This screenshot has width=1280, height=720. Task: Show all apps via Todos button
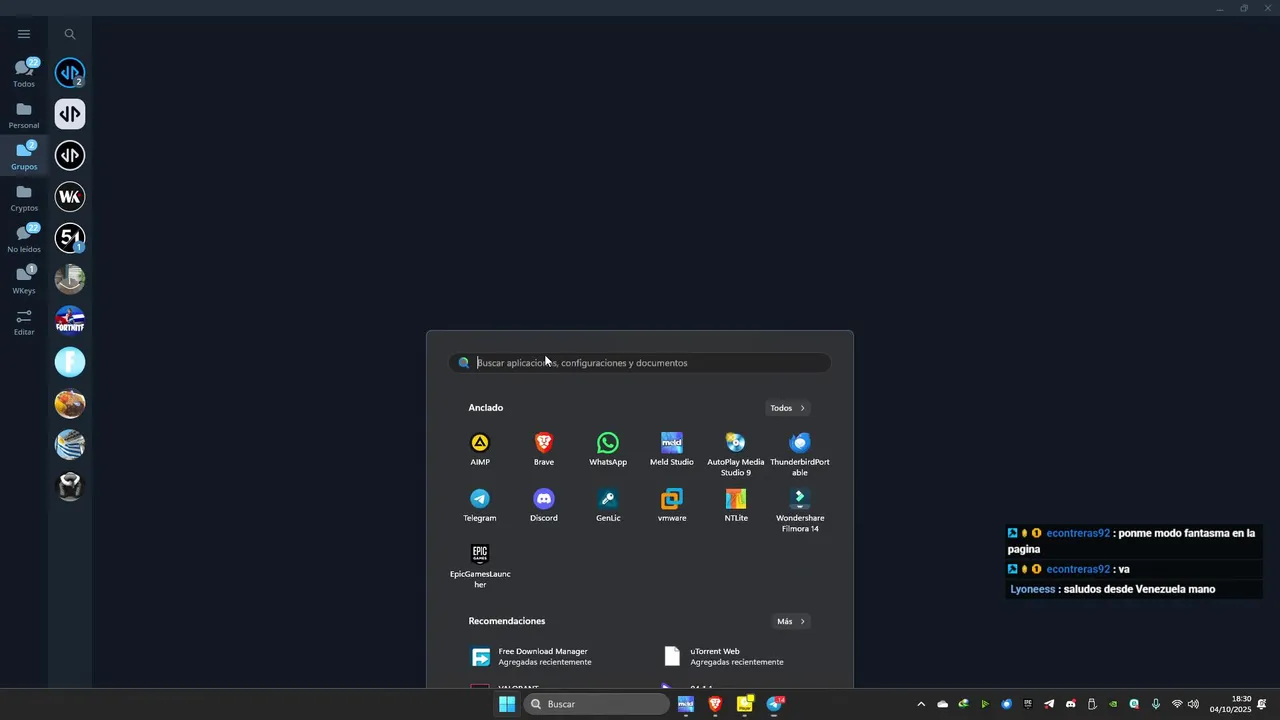click(788, 408)
